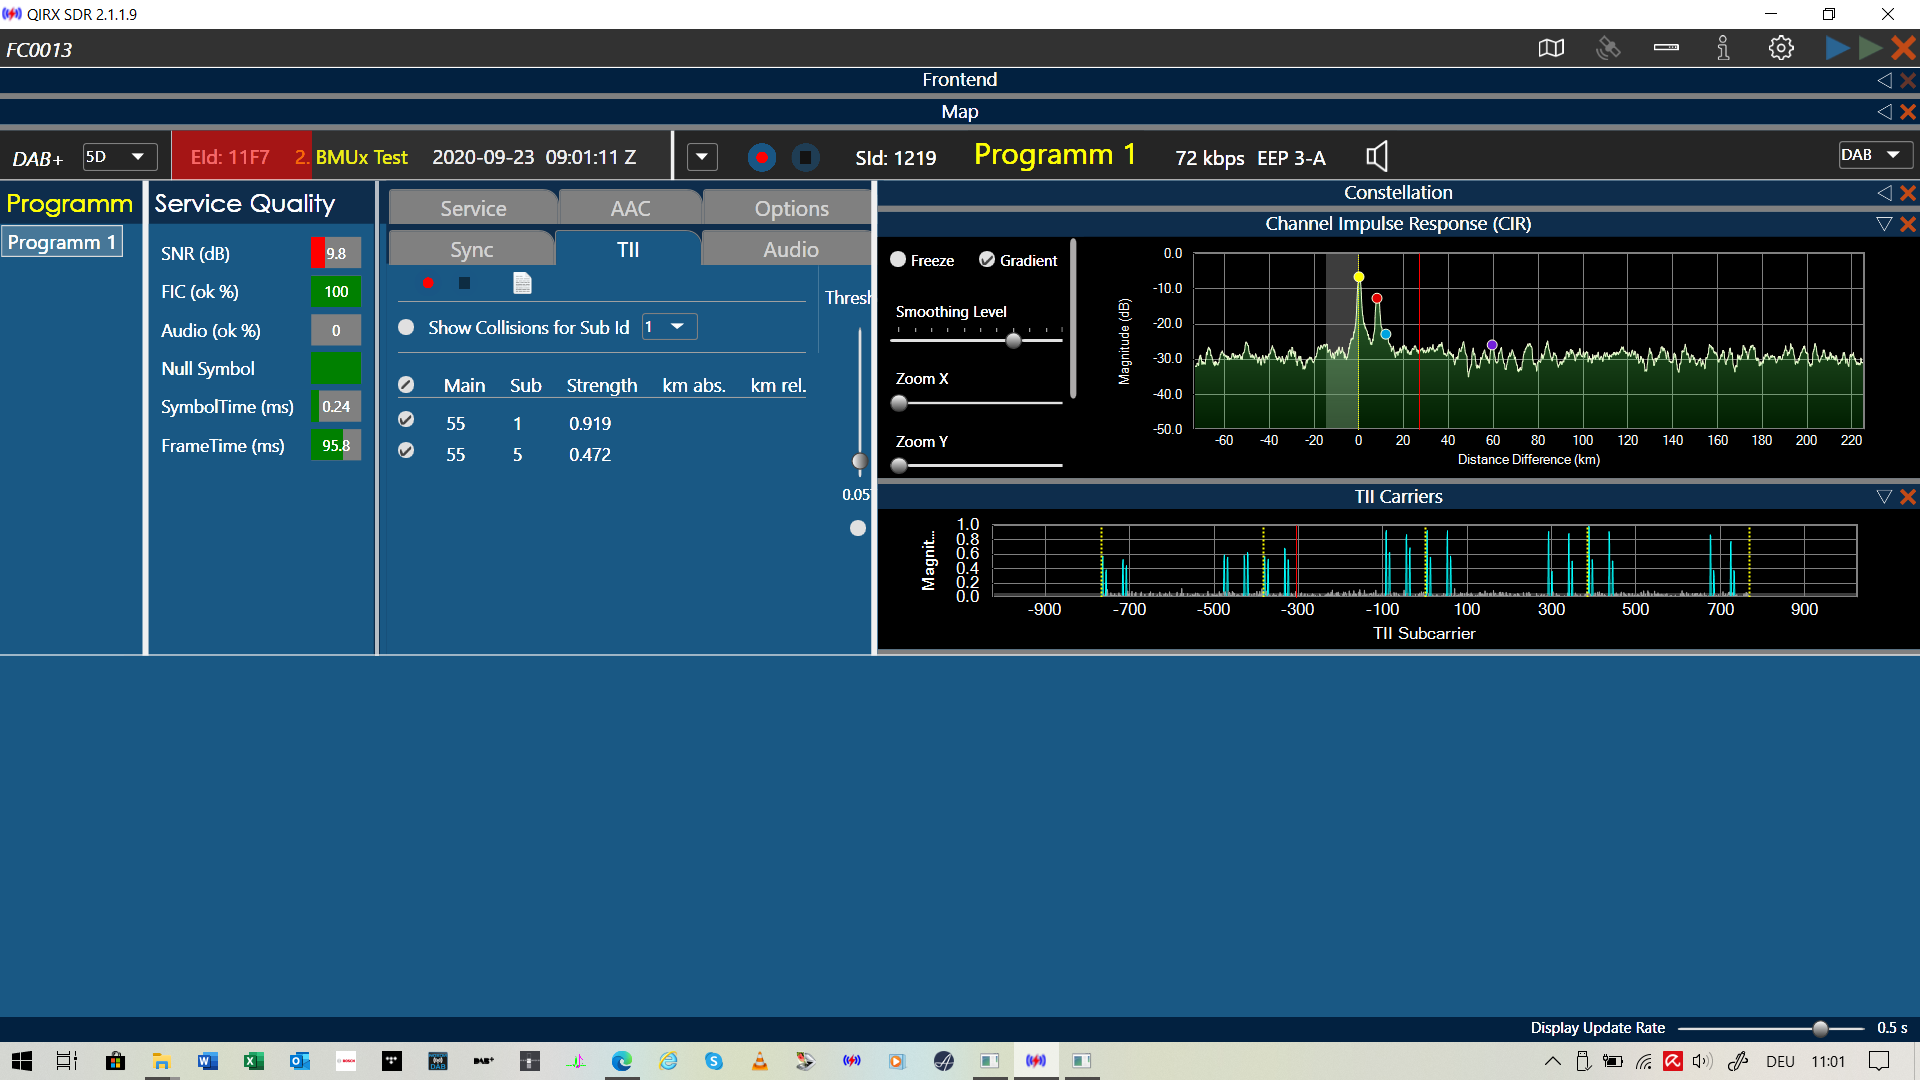
Task: Mute audio with speaker icon
Action: [1377, 156]
